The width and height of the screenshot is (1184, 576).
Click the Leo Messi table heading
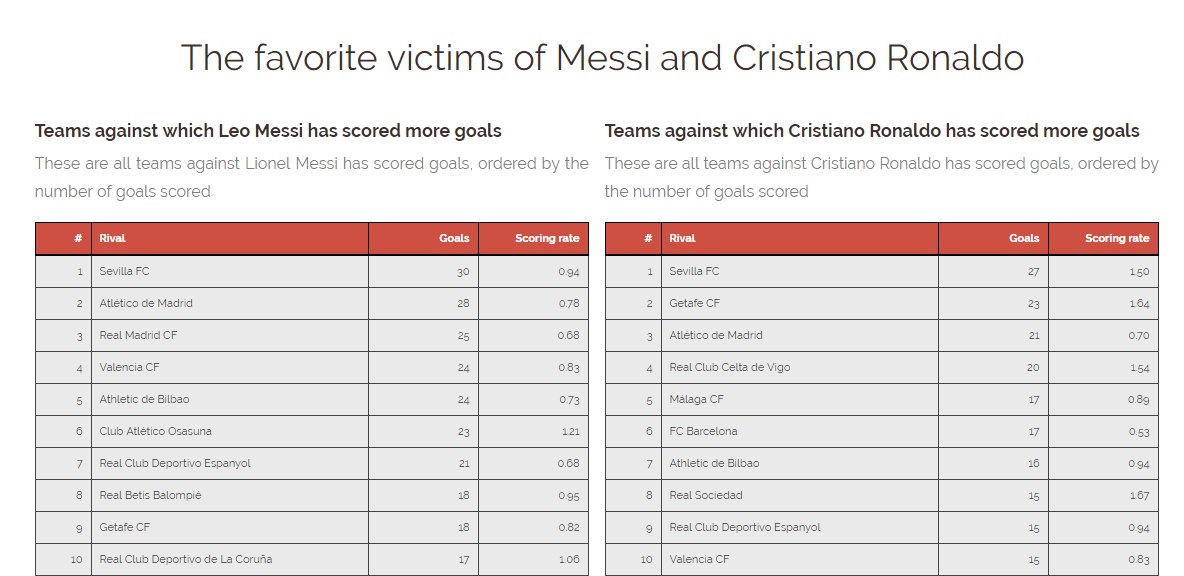tap(268, 131)
